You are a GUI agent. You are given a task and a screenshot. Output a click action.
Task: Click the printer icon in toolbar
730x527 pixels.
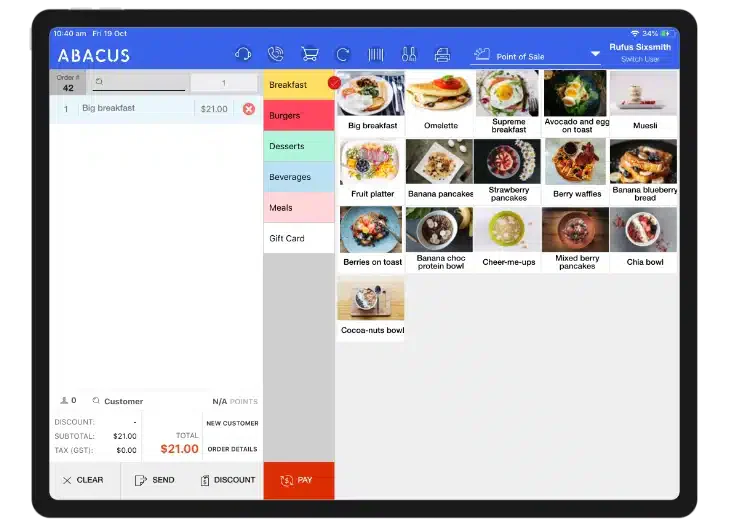click(x=442, y=55)
